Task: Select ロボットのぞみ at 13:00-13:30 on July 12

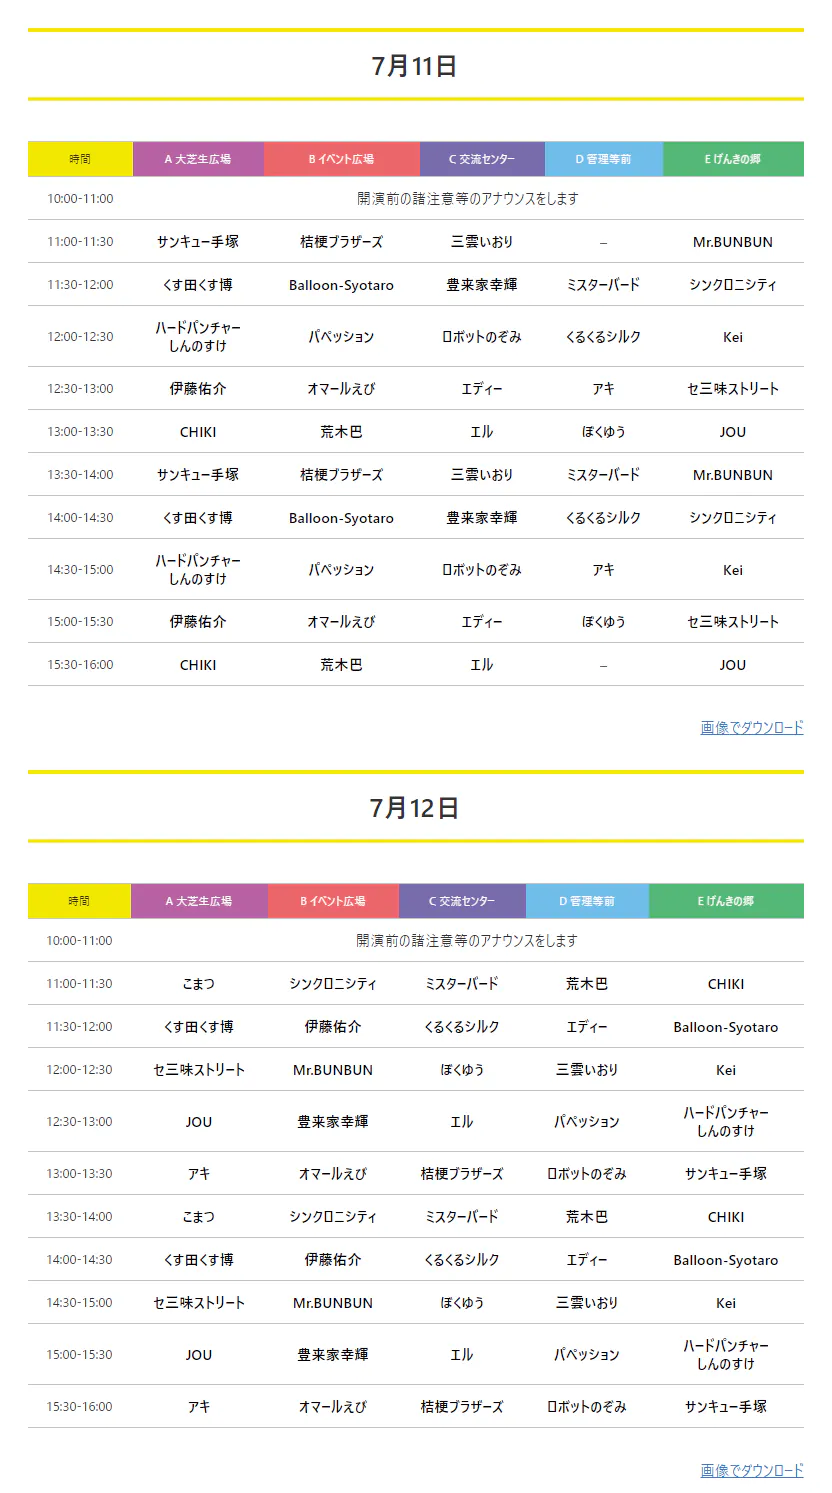Action: pos(587,1174)
